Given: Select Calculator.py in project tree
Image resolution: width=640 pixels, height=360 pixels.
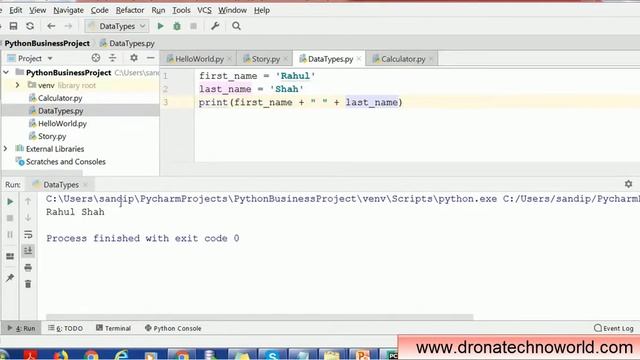Looking at the screenshot, I should [60, 98].
